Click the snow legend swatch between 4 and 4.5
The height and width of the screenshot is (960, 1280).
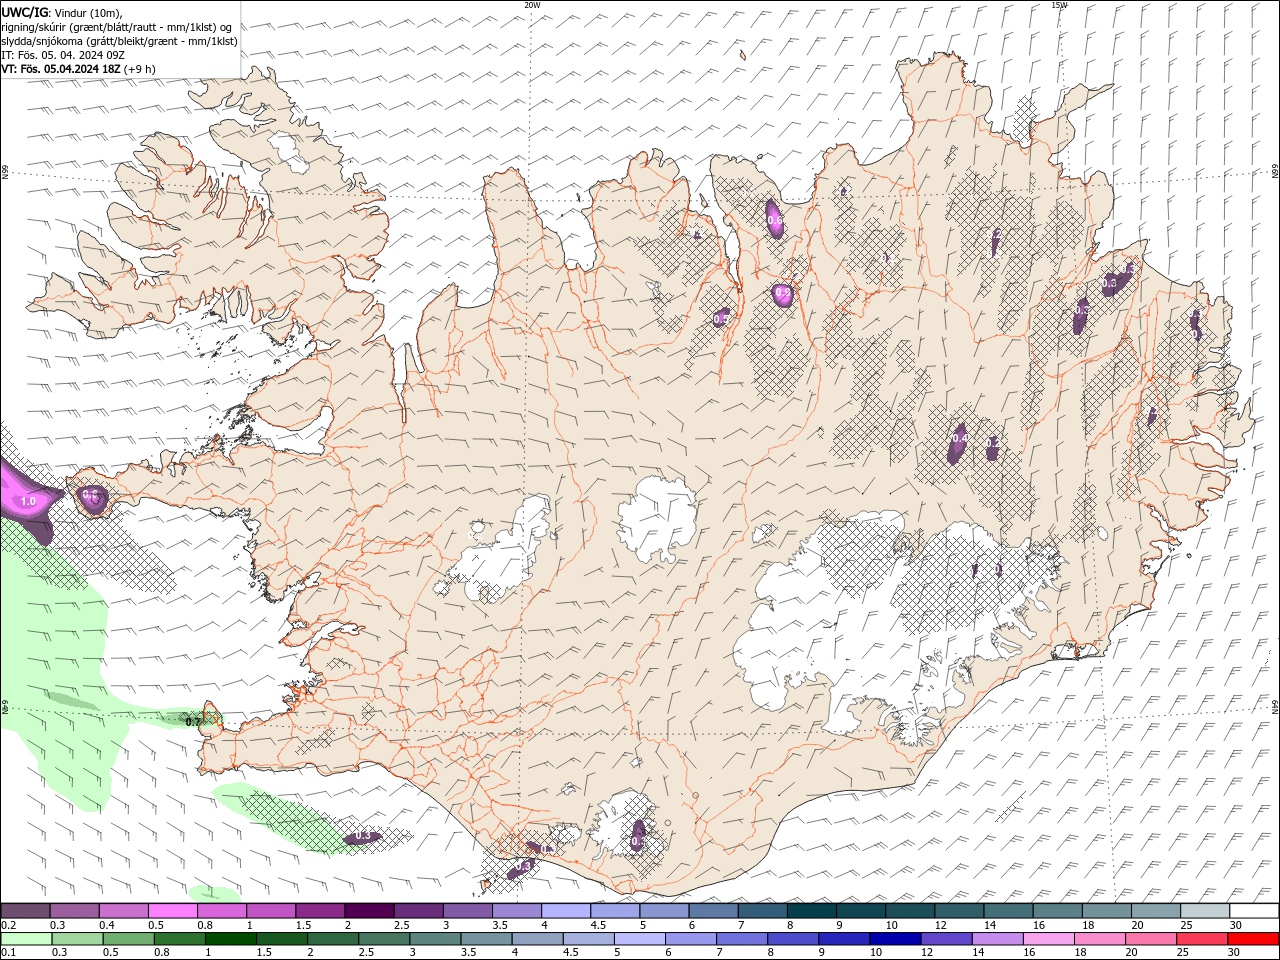click(x=566, y=910)
